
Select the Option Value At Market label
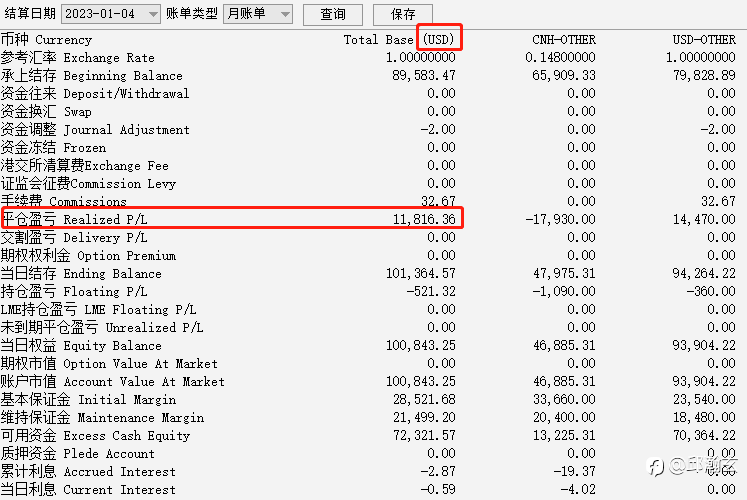point(109,363)
